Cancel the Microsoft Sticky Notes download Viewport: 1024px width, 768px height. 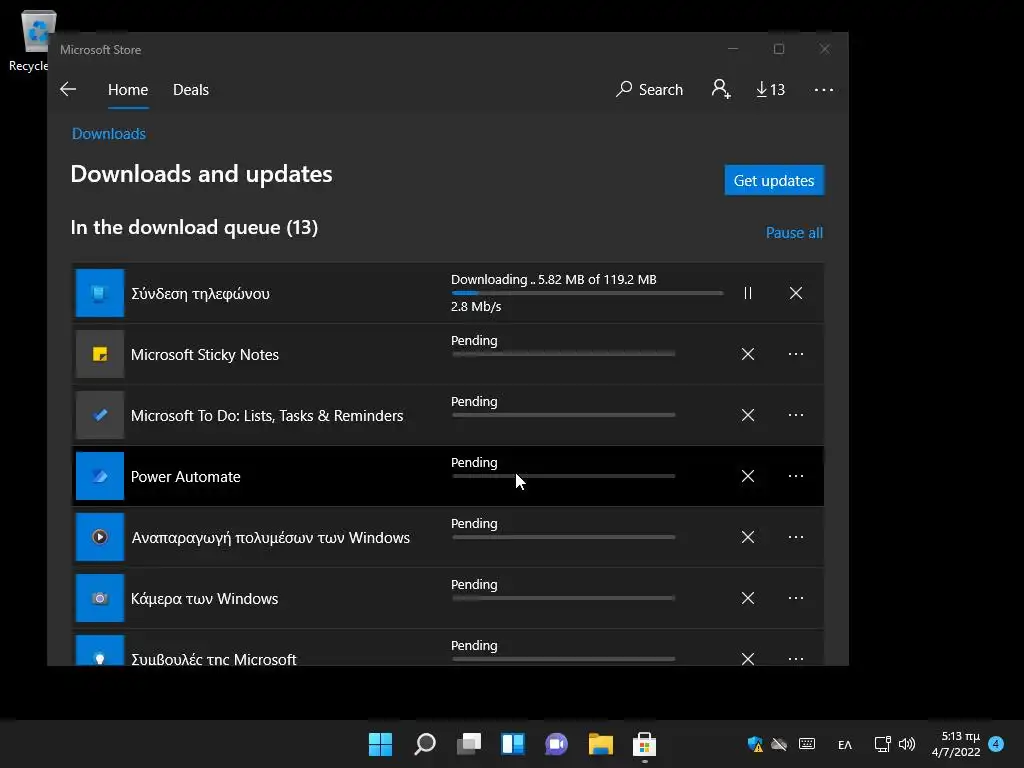click(748, 354)
